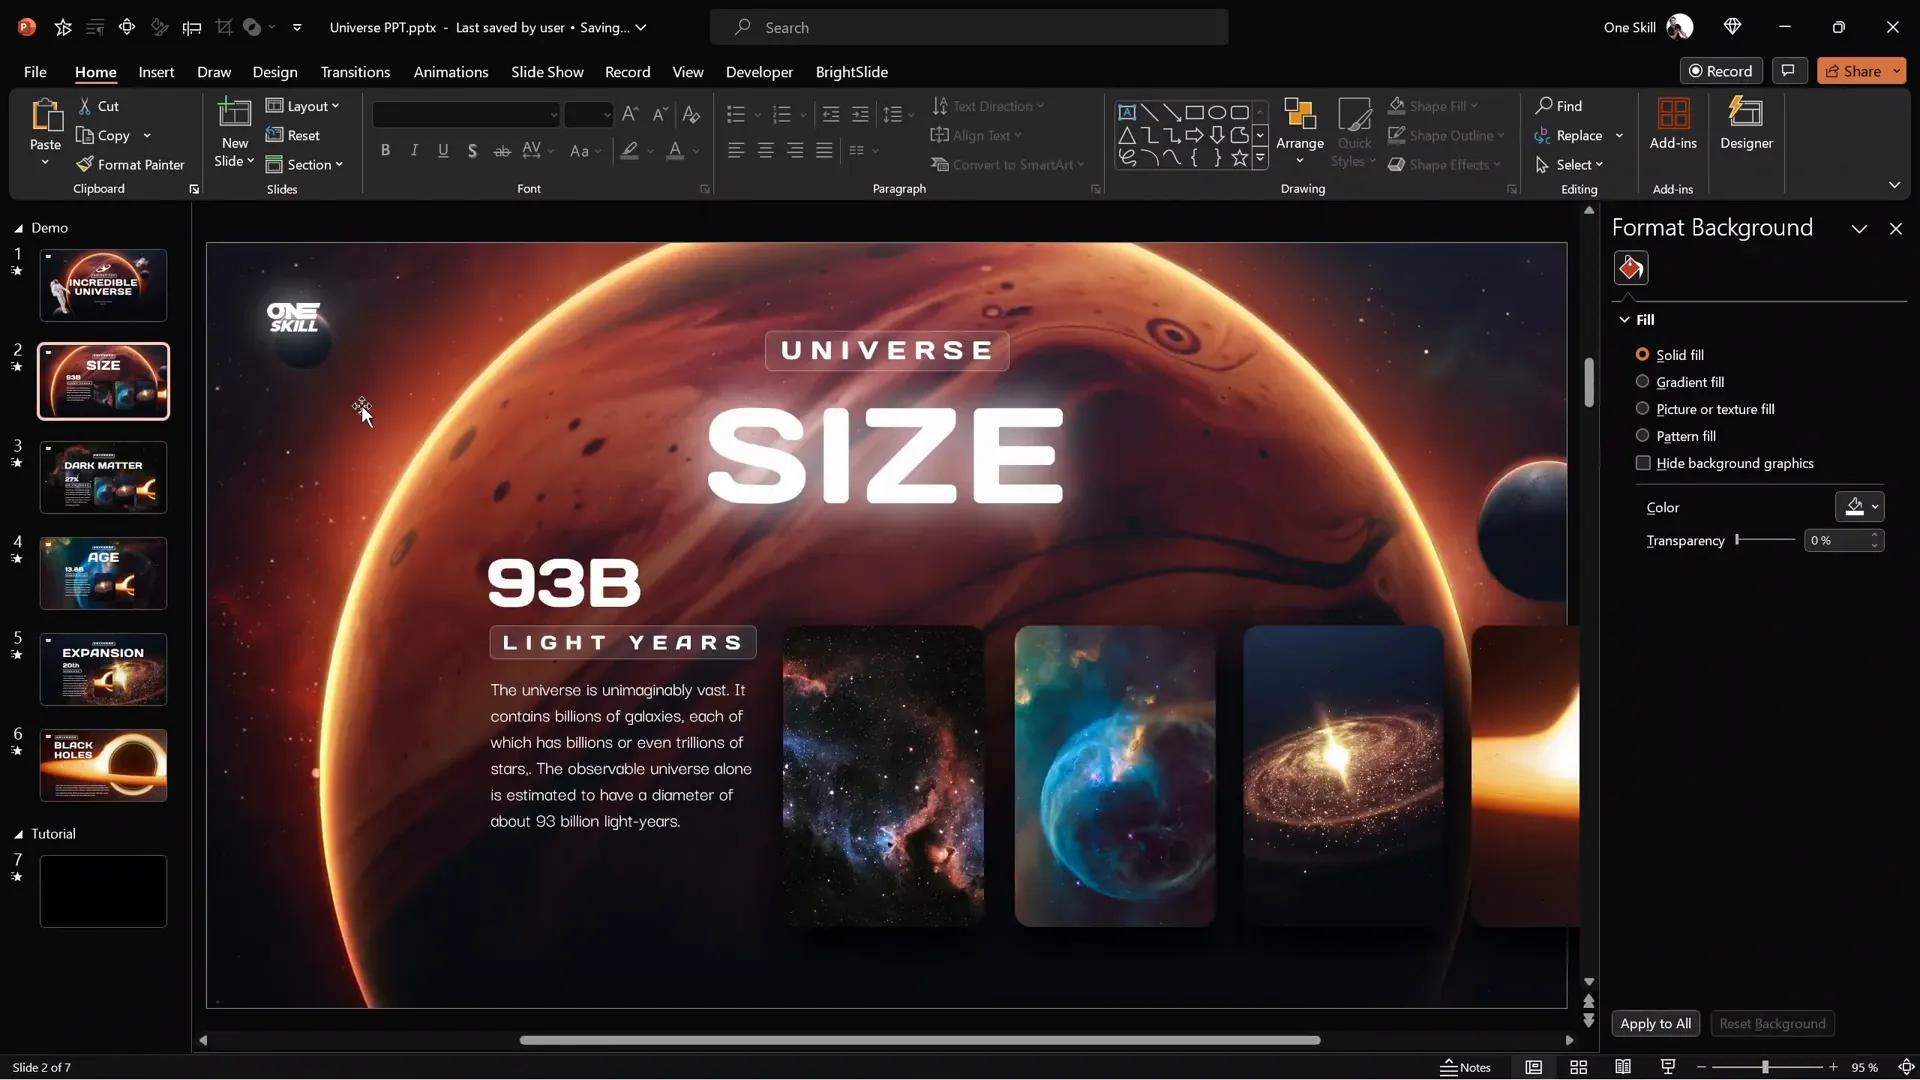Open the Select dropdown in Editing
Screen dimensions: 1920x1080
pos(1569,164)
